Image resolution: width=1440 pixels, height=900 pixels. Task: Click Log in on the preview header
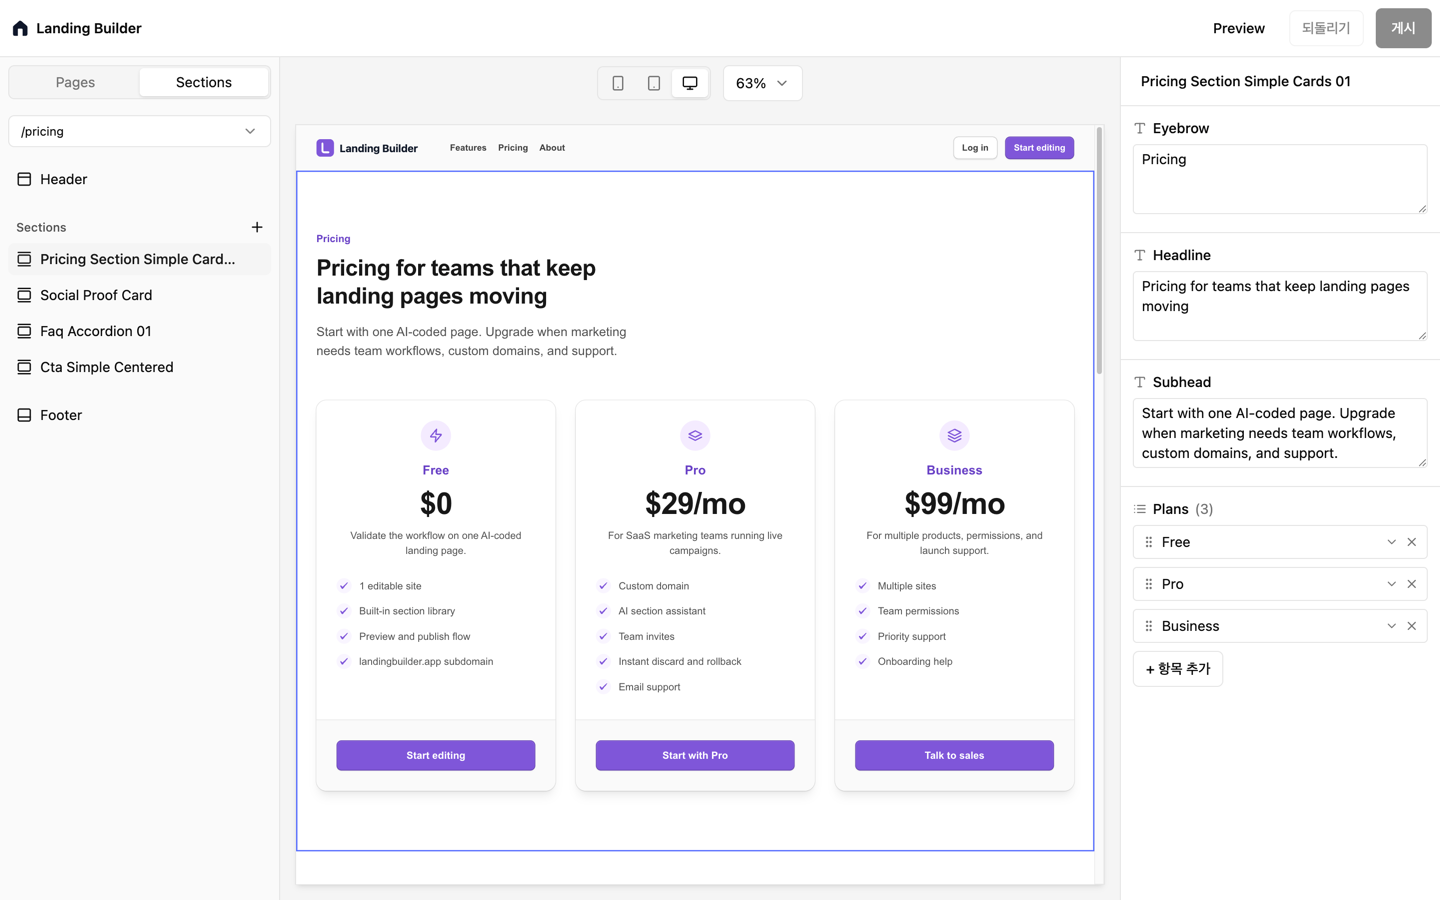coord(975,148)
